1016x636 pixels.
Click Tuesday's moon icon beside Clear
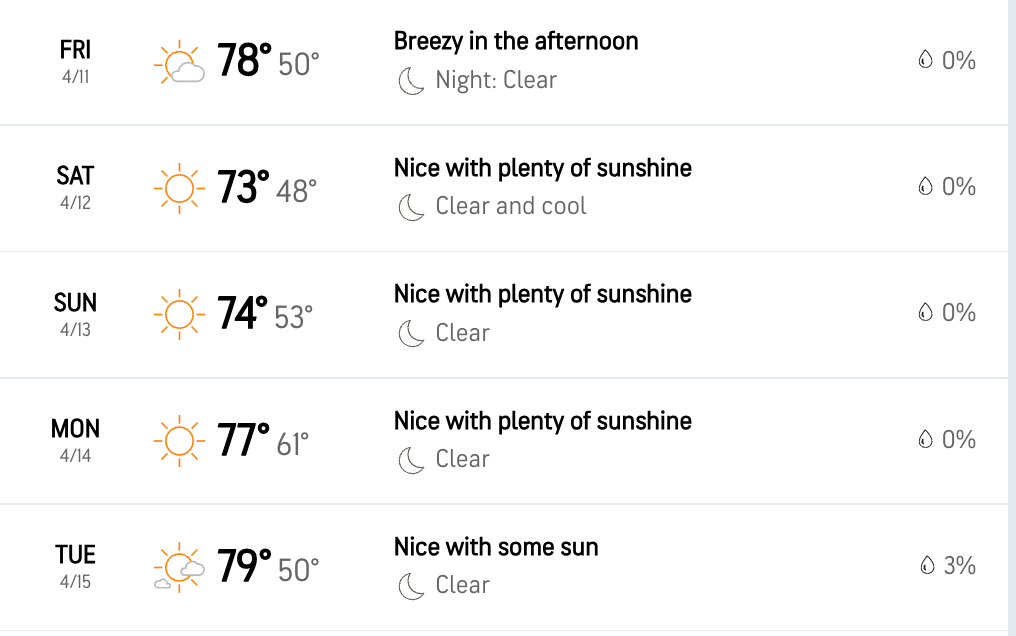click(411, 586)
